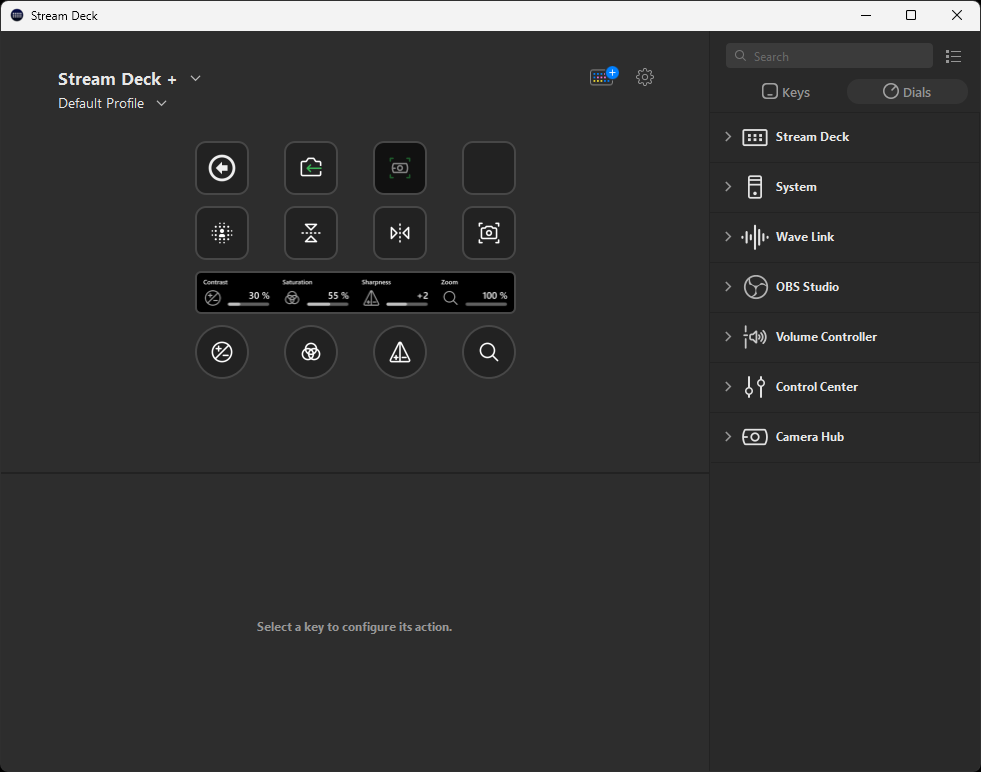Select the green camera frame key

tap(400, 168)
